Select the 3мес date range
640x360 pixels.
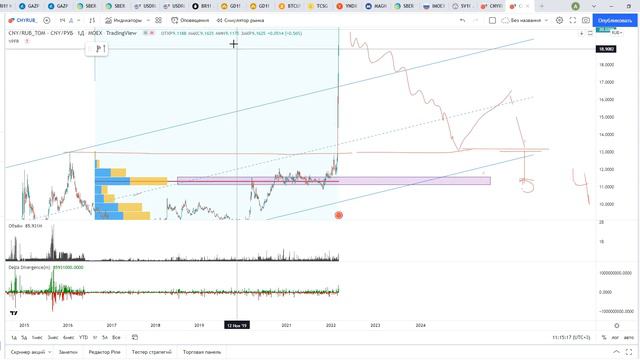[53, 338]
